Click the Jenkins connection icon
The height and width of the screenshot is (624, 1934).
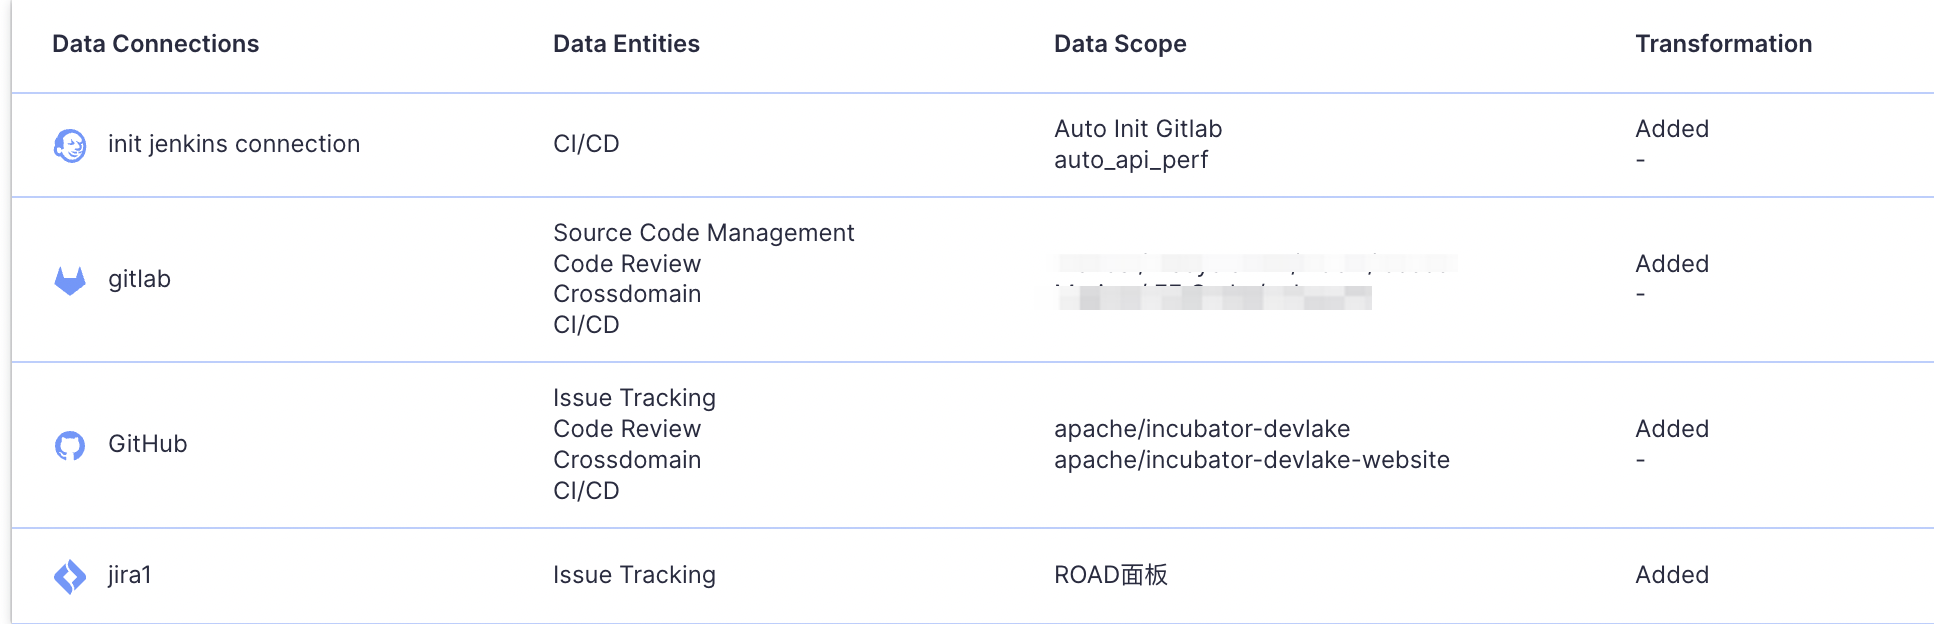(70, 145)
